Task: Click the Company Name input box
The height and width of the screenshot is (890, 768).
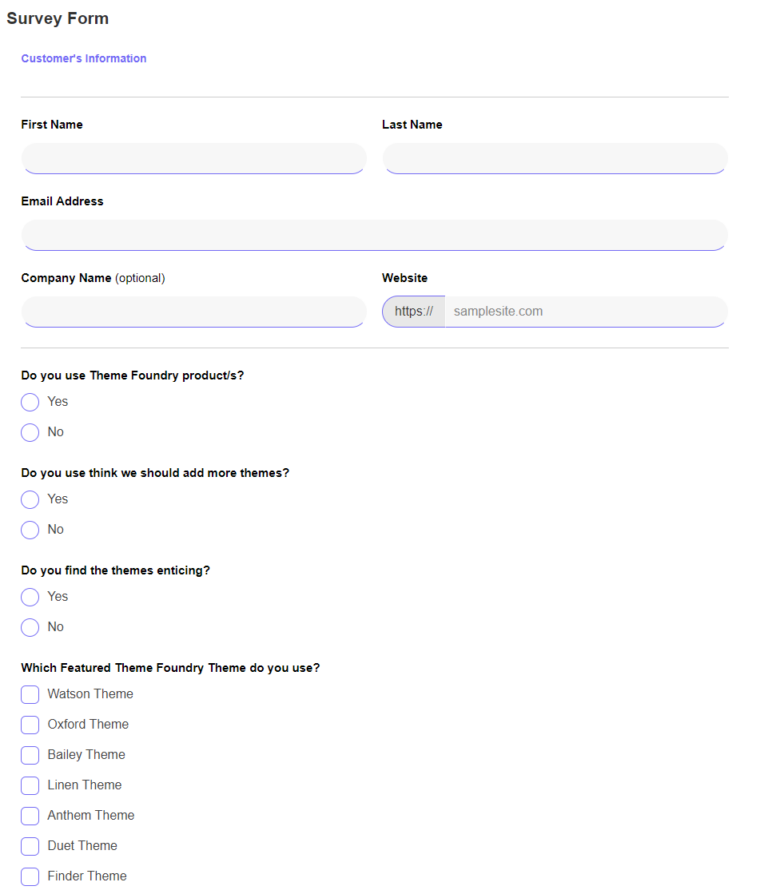Action: 193,311
